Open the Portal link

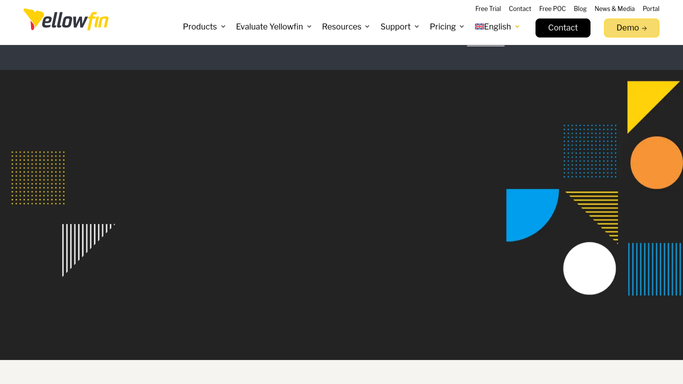coord(651,9)
